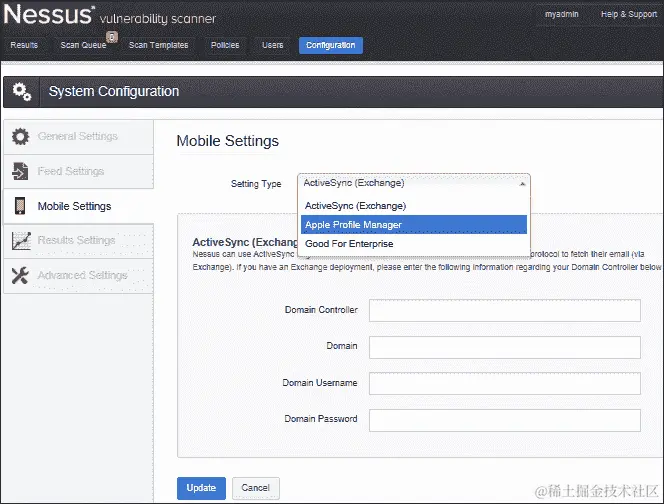Click the Setting Type combo box field
The width and height of the screenshot is (664, 504).
click(414, 183)
